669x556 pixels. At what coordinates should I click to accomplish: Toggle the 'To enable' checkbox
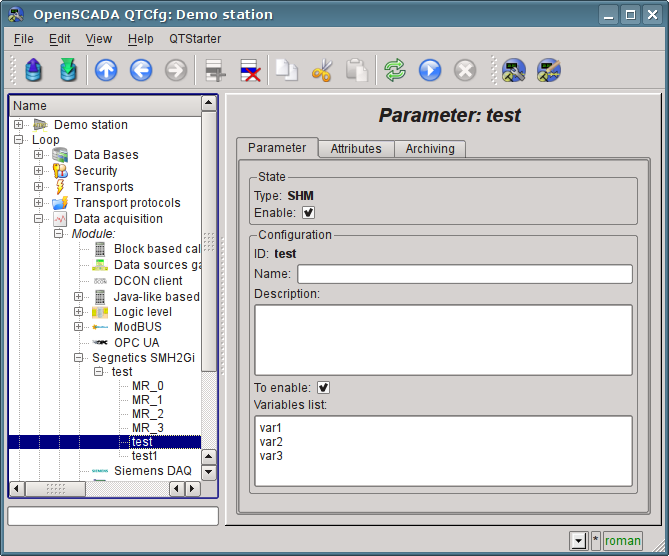tap(324, 387)
